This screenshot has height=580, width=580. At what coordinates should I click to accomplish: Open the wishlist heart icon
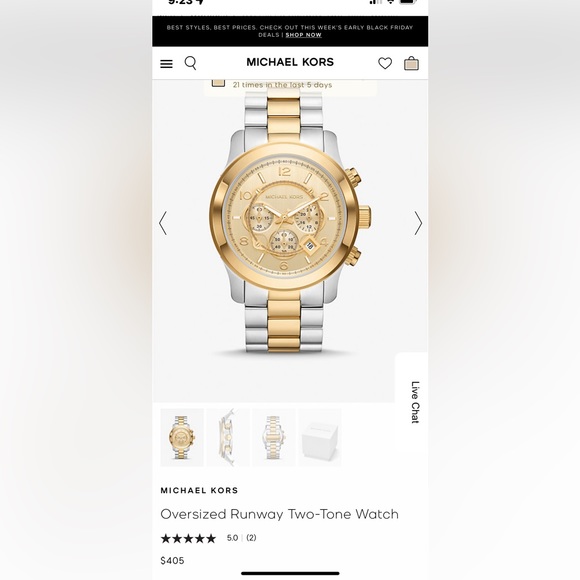coord(385,63)
